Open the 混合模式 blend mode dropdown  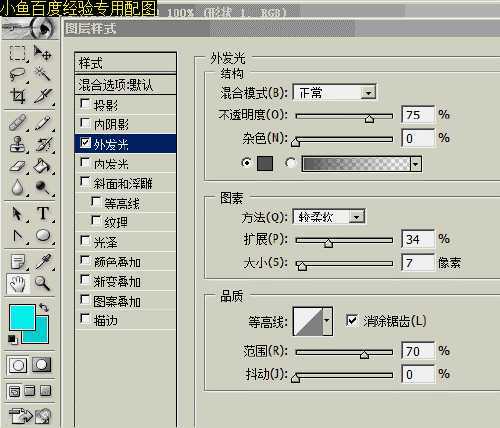368,93
